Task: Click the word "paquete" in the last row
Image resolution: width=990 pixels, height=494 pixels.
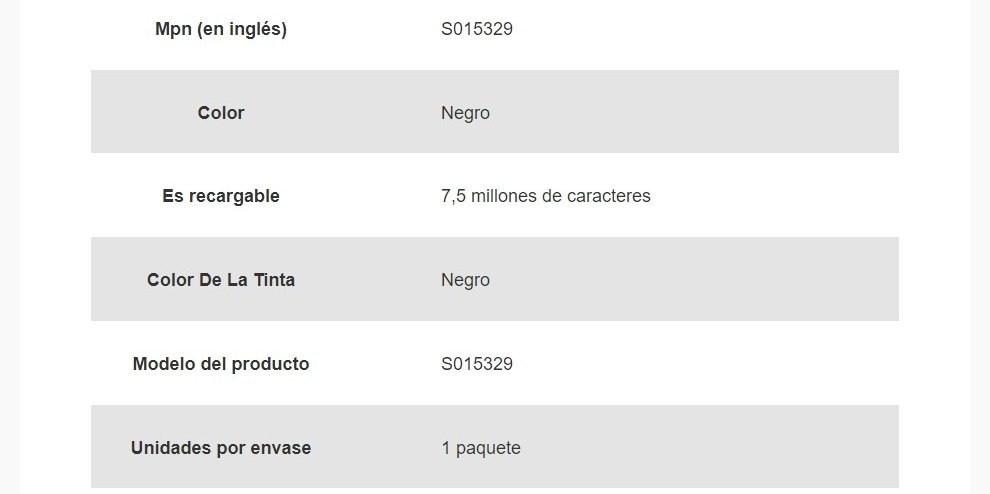Action: [488, 448]
